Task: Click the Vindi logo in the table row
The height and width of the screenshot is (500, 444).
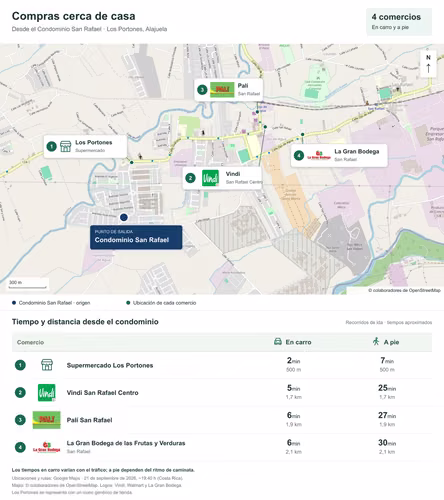Action: point(46,392)
